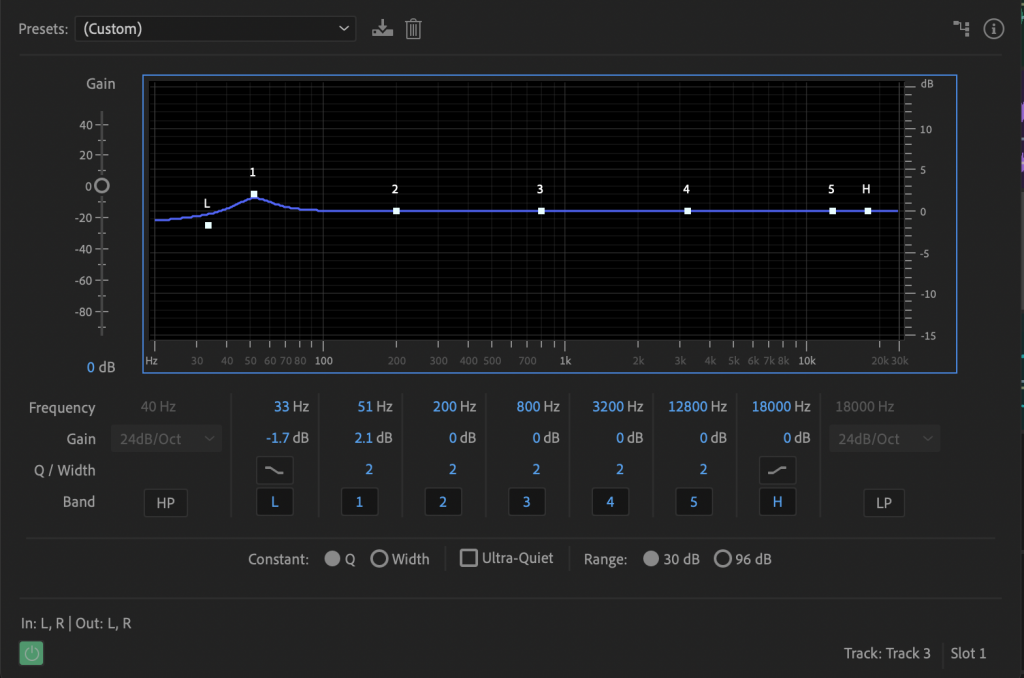The image size is (1024, 678).
Task: Toggle band 3 button
Action: coord(526,502)
